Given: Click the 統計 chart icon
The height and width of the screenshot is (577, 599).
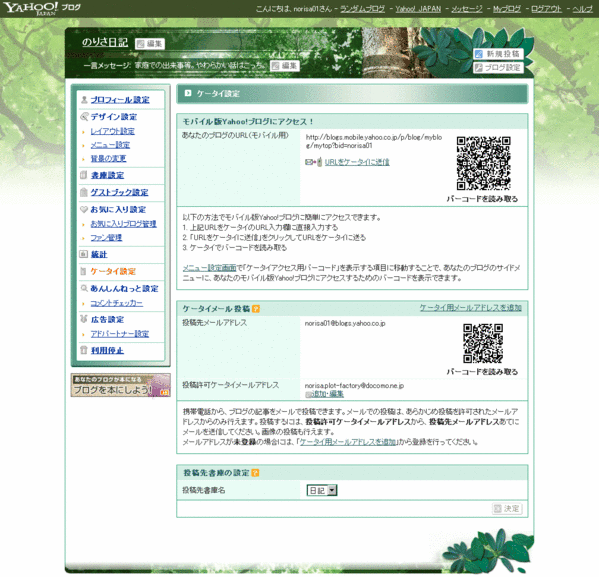Looking at the screenshot, I should (83, 254).
